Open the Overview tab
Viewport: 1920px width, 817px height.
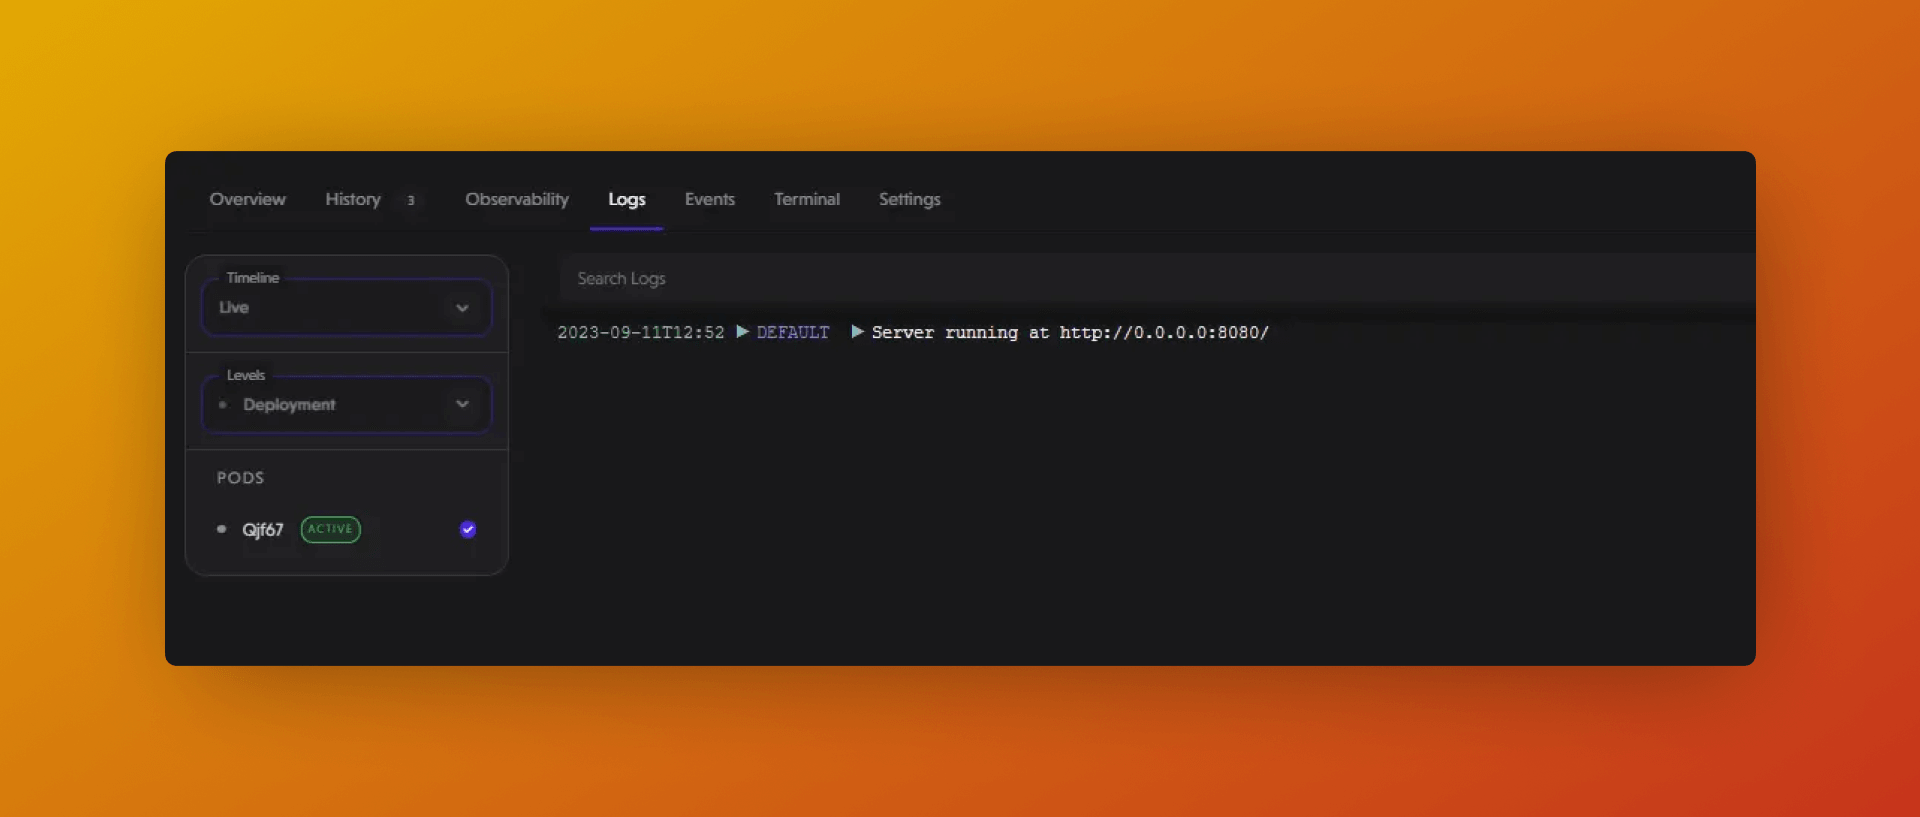pyautogui.click(x=247, y=199)
